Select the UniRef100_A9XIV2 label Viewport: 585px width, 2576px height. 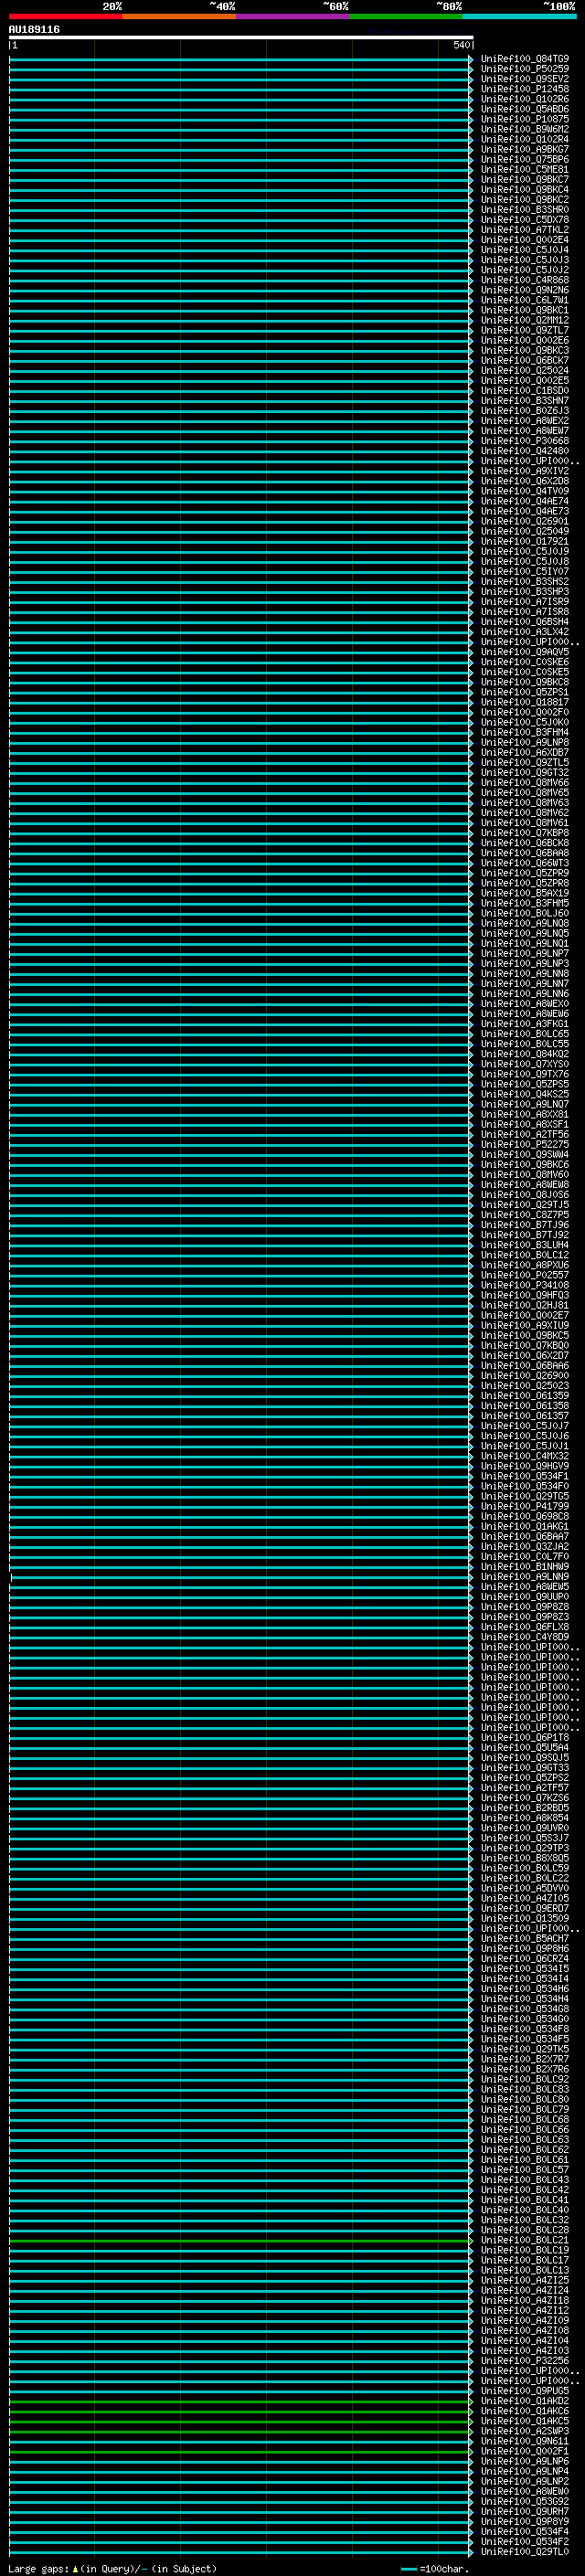(x=525, y=471)
